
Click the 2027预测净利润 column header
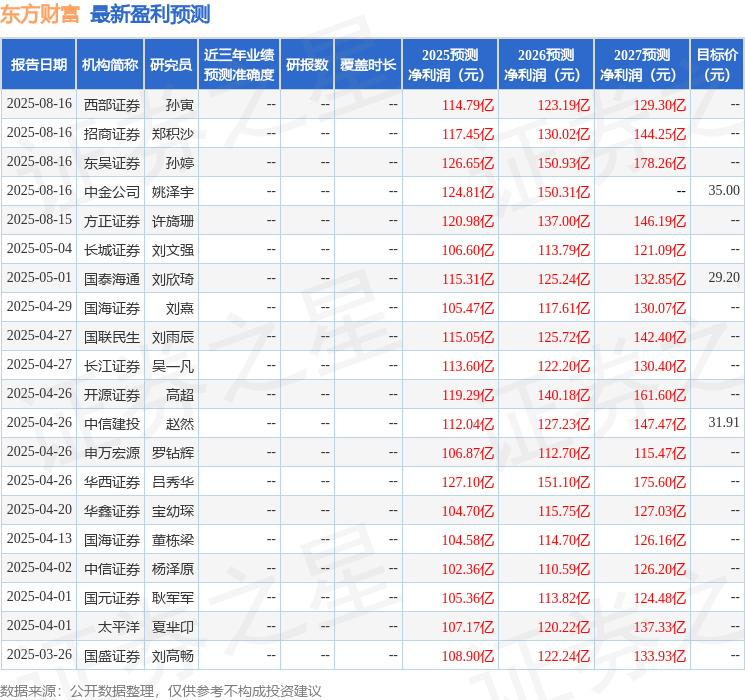[x=642, y=65]
